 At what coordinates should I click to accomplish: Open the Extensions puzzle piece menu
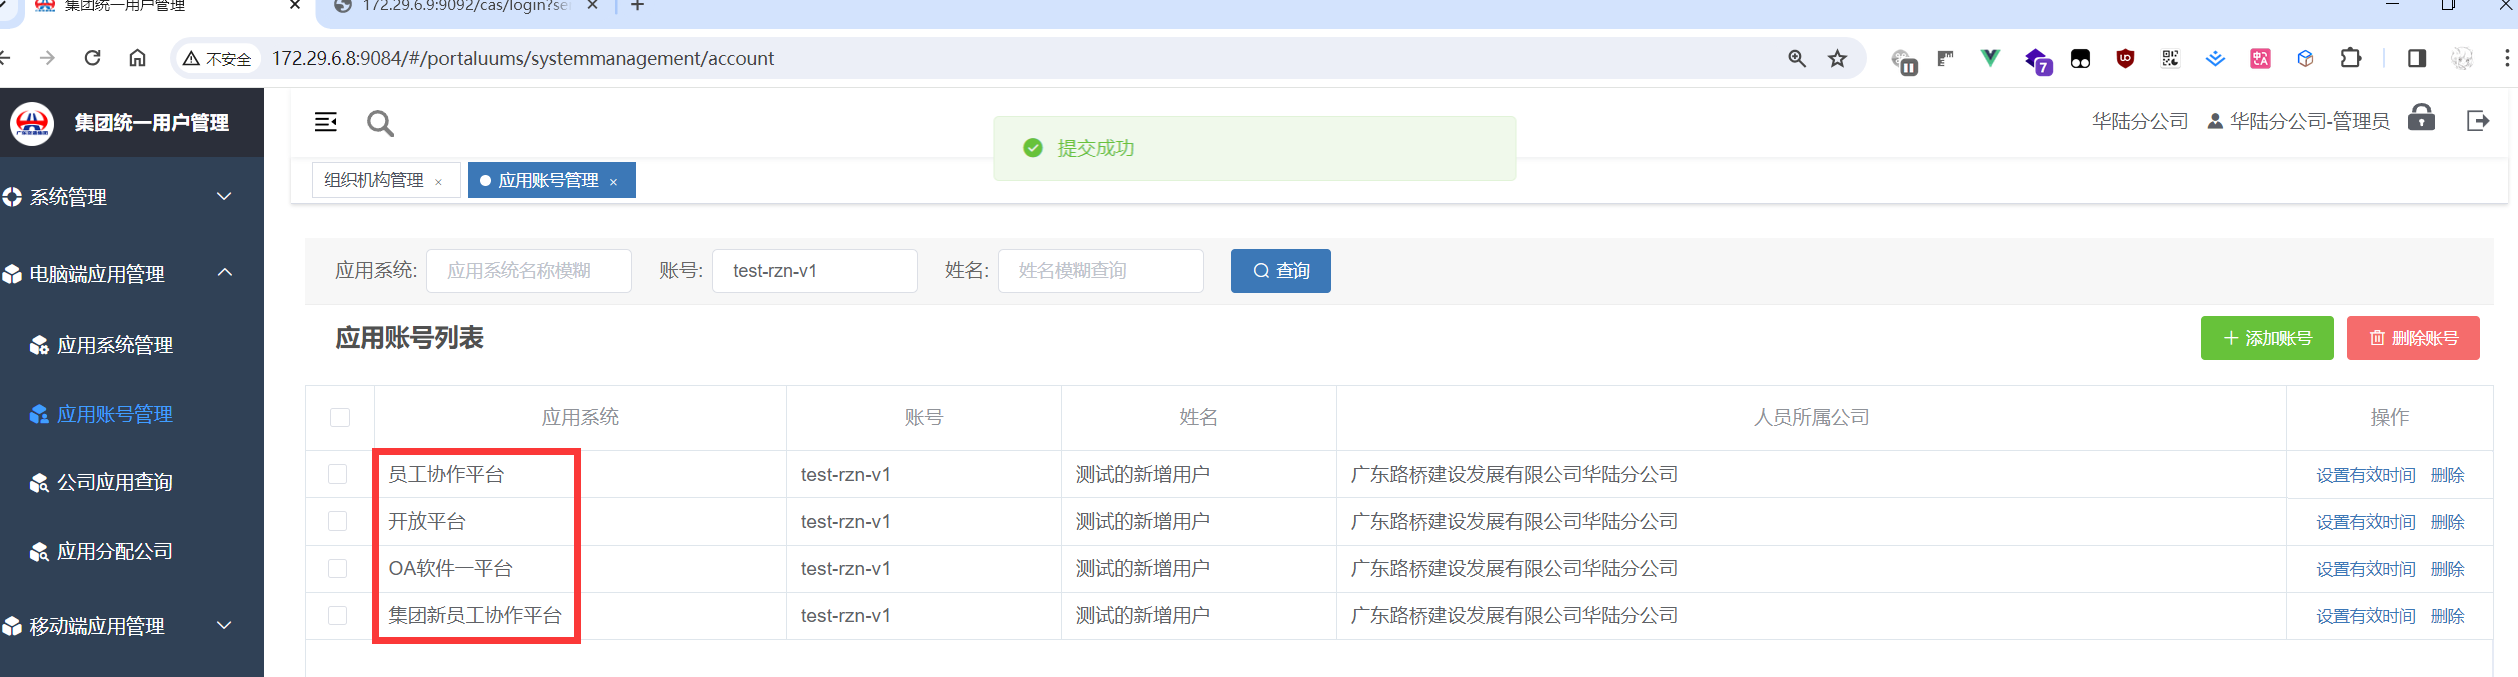(x=2351, y=58)
